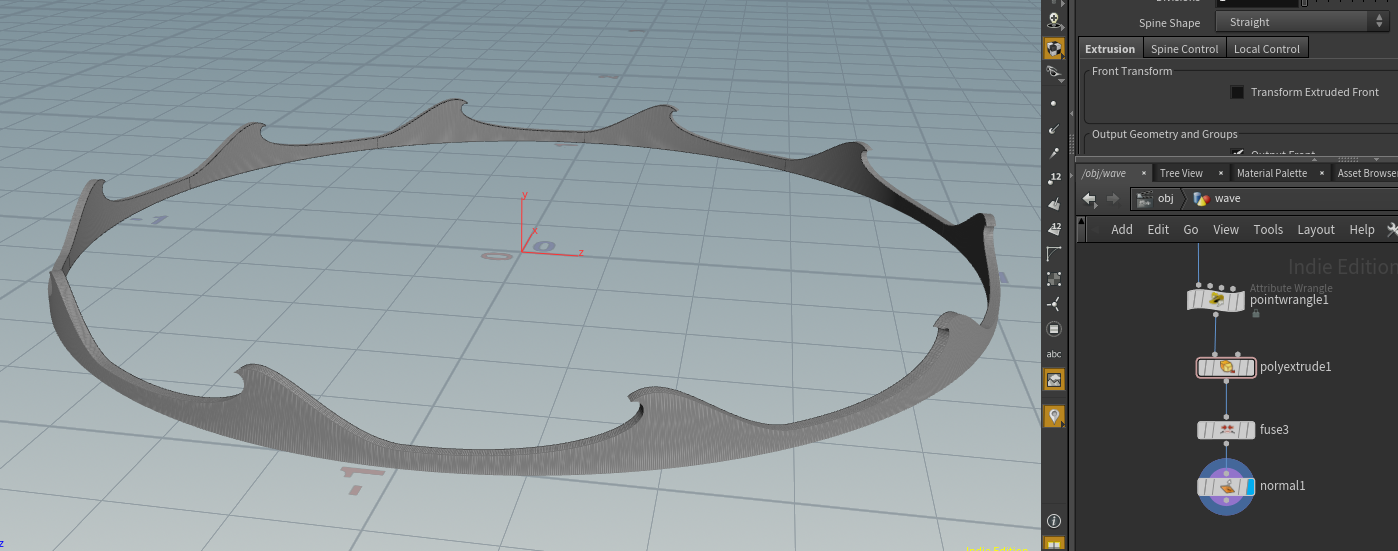Screen dimensions: 1398x551
Task: Toggle the blue display flag on normal1
Action: 1250,487
